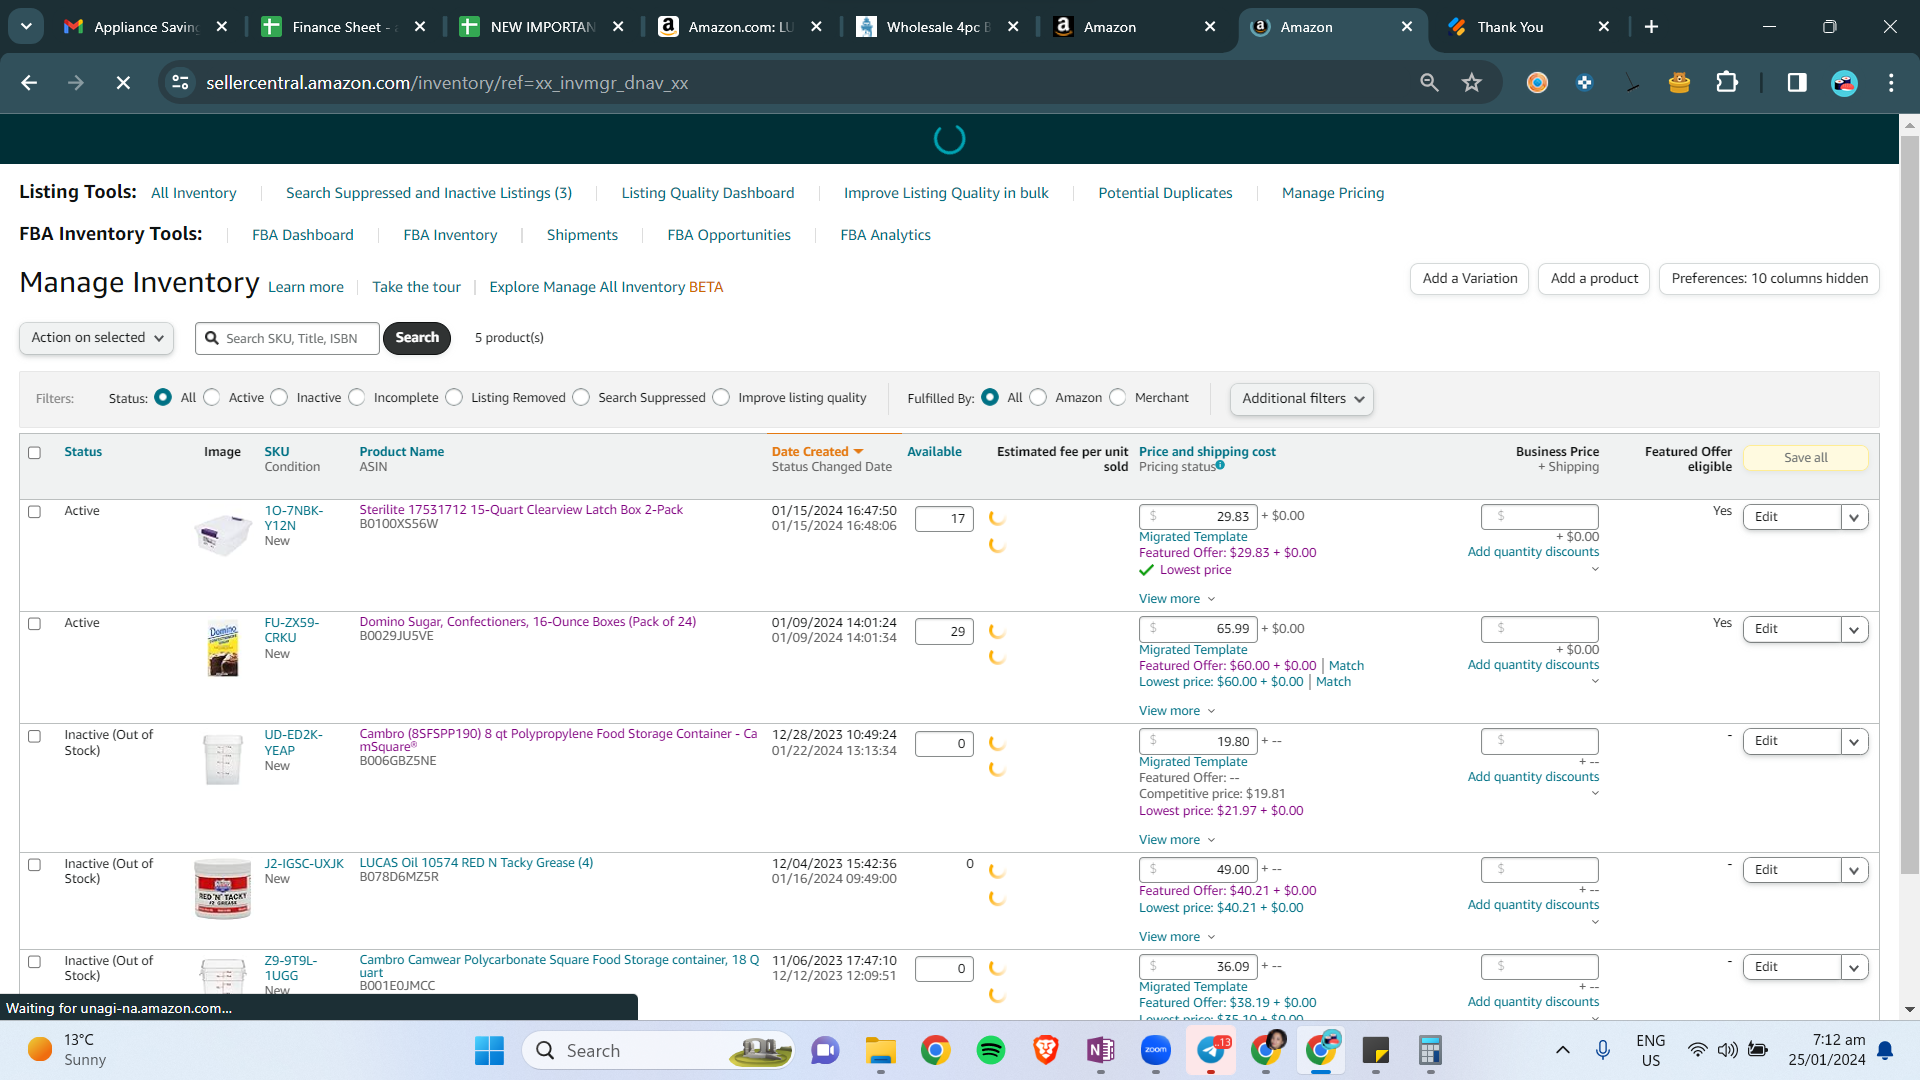Click the price field showing 29.83
Viewport: 1920px width, 1080px height.
(x=1198, y=517)
